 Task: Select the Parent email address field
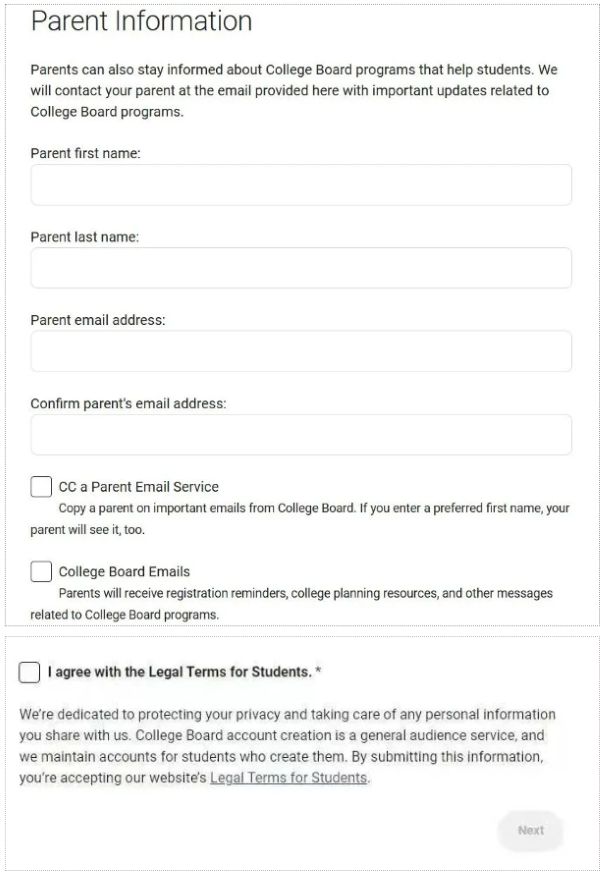[x=301, y=351]
